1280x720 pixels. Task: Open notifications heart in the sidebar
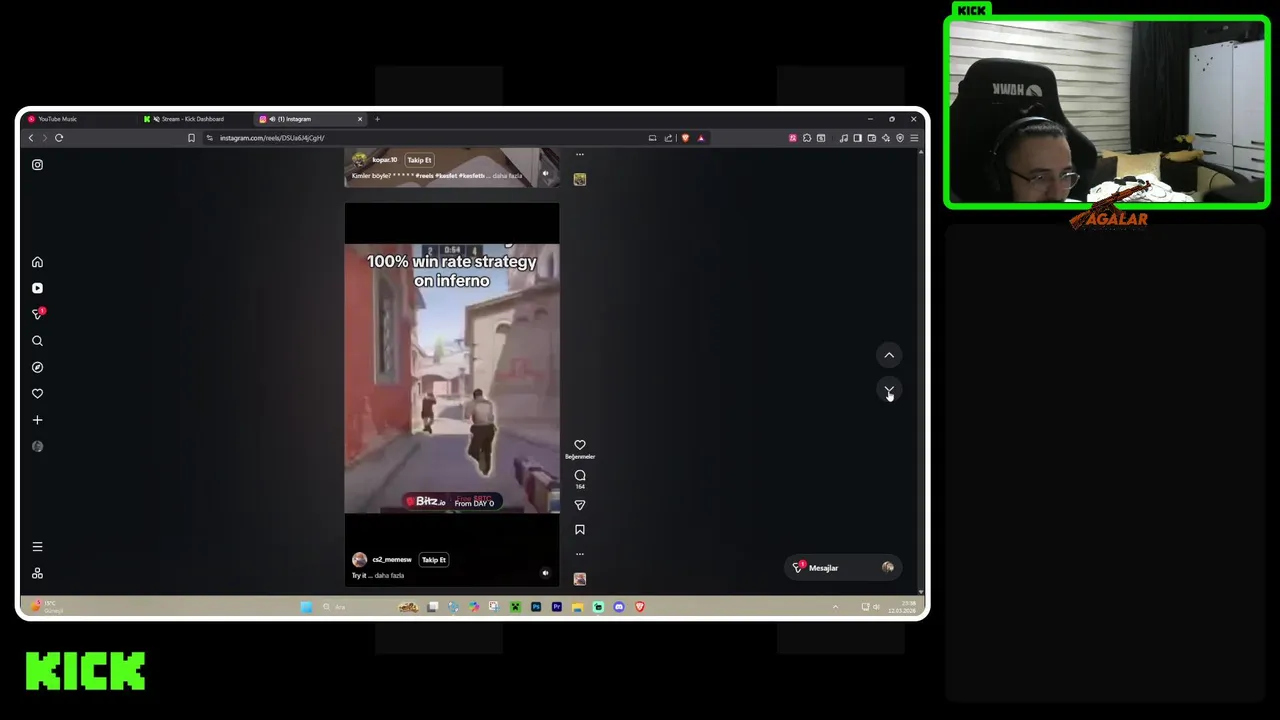(37, 394)
